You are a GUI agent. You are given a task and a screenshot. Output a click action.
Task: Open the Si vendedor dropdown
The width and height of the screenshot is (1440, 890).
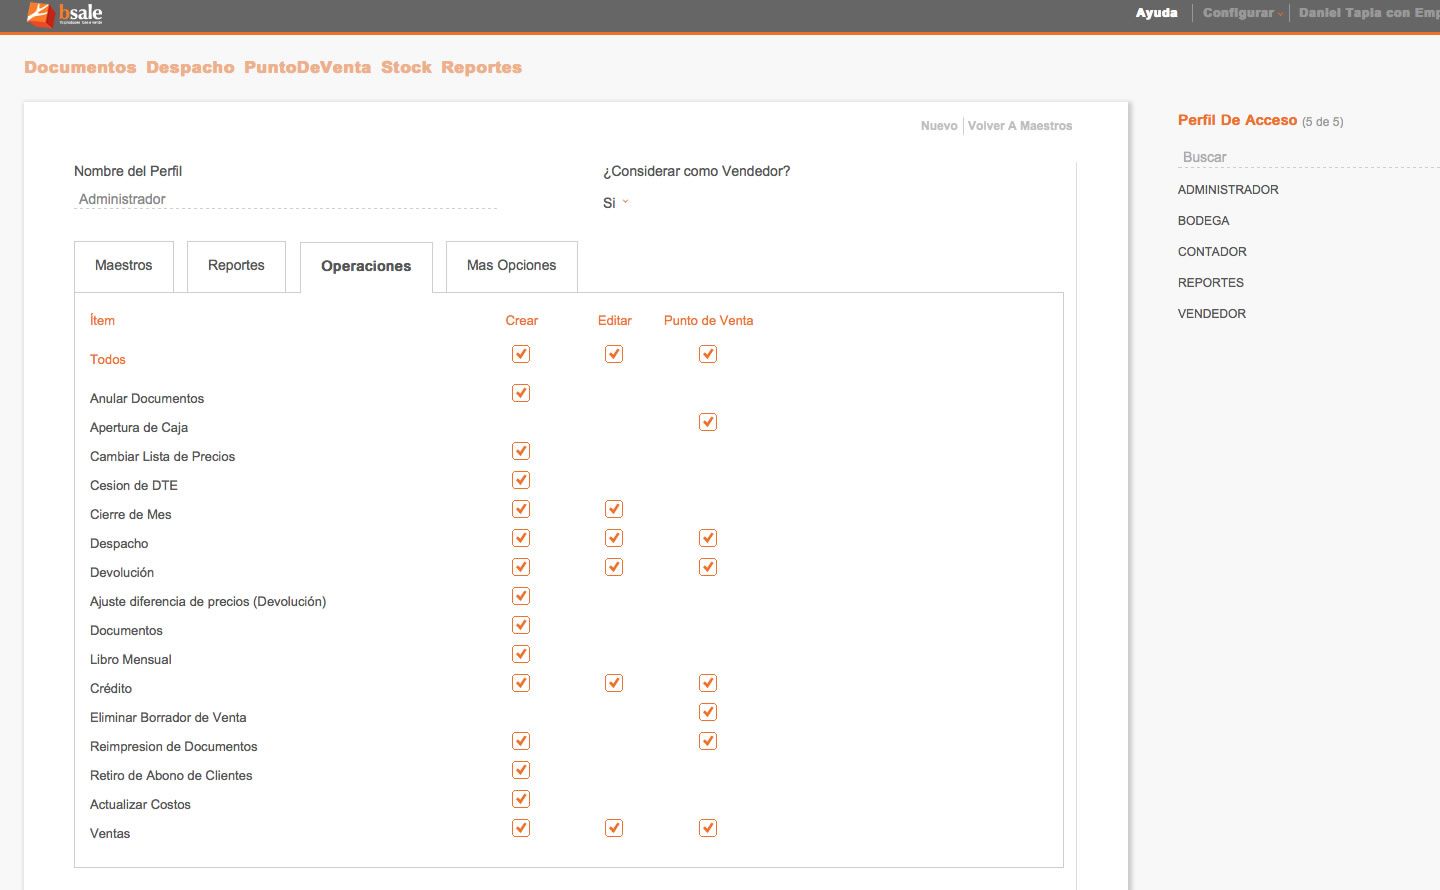(615, 203)
